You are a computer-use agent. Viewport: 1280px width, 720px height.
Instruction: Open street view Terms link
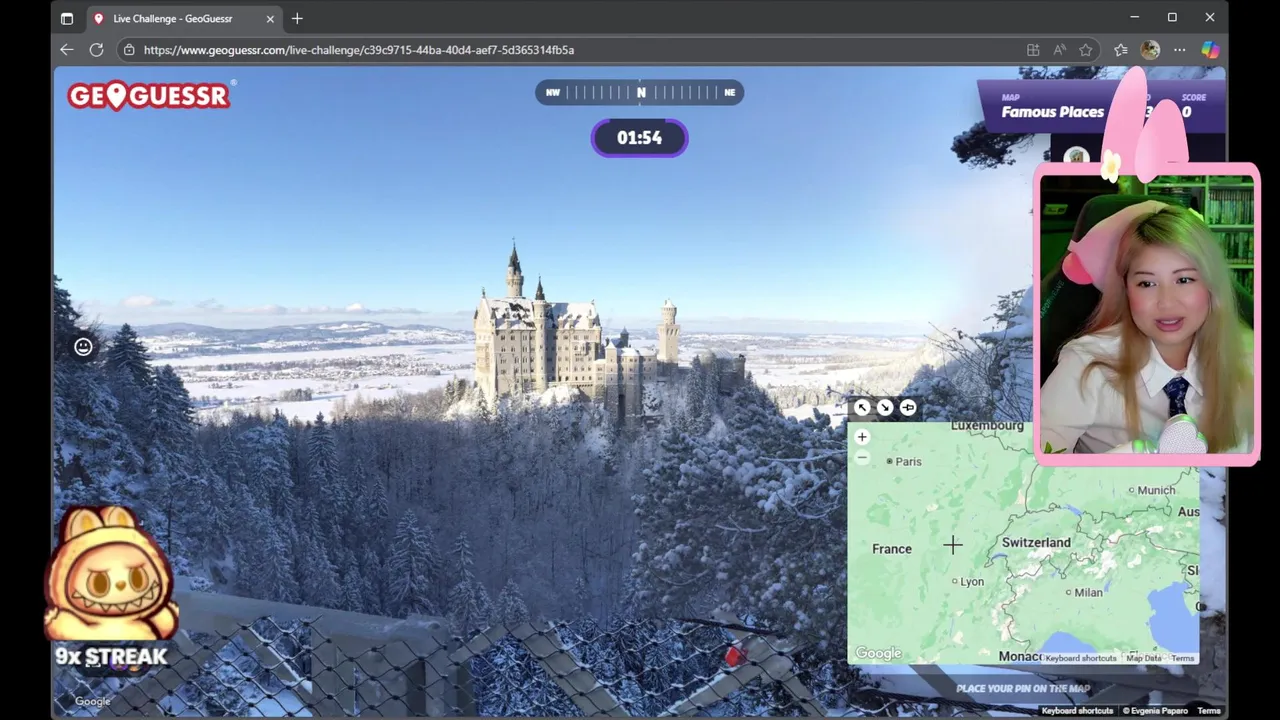point(1209,711)
